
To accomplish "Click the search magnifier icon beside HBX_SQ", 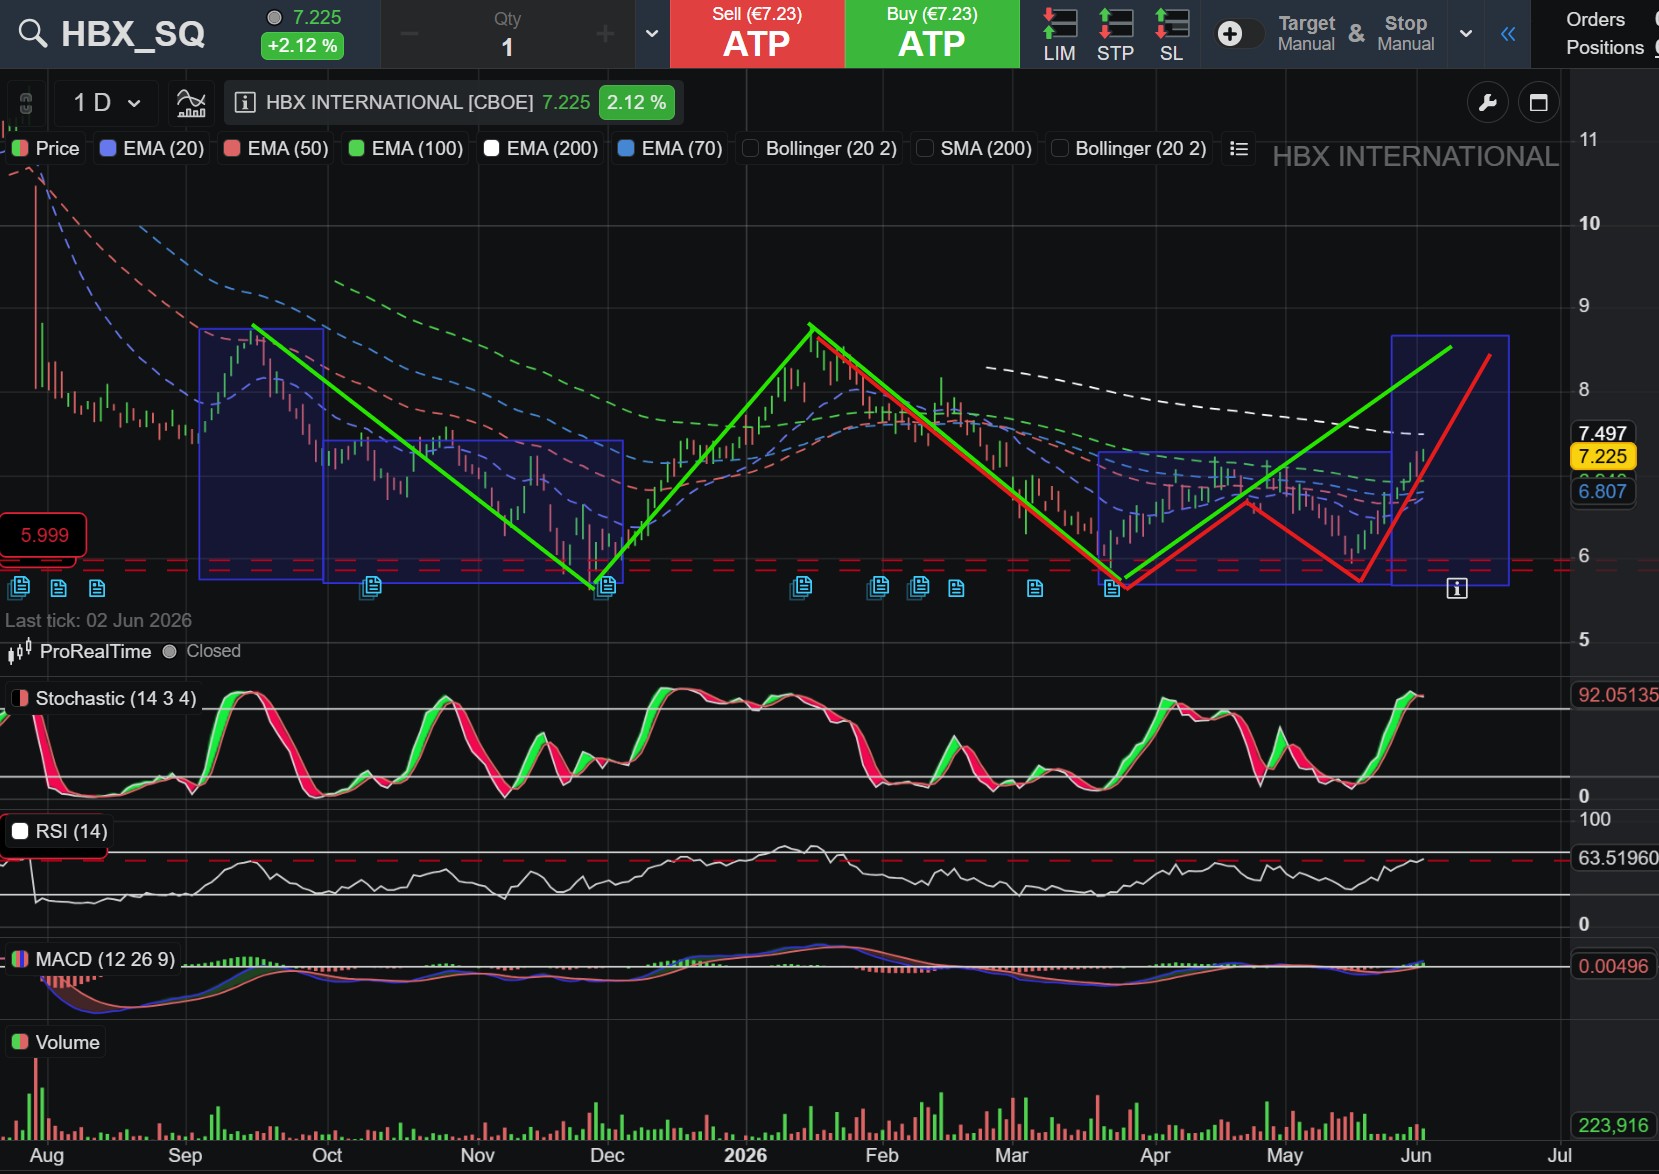I will pyautogui.click(x=33, y=34).
